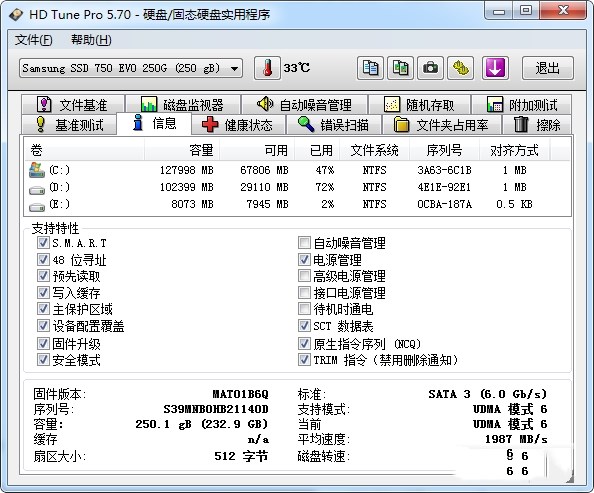Copy screenshot to clipboard icon

pyautogui.click(x=400, y=68)
